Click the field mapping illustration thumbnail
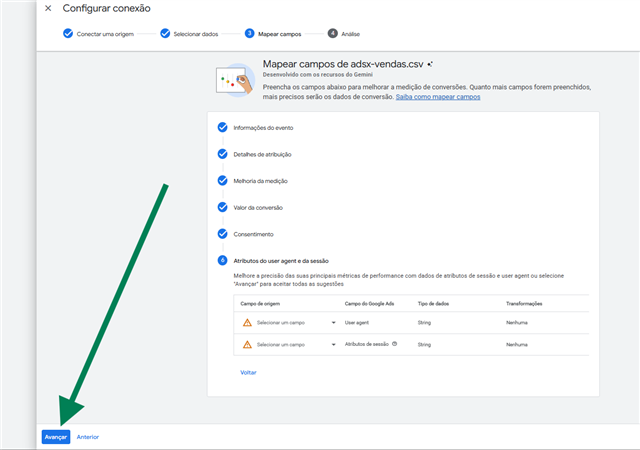The width and height of the screenshot is (640, 450). [x=235, y=80]
